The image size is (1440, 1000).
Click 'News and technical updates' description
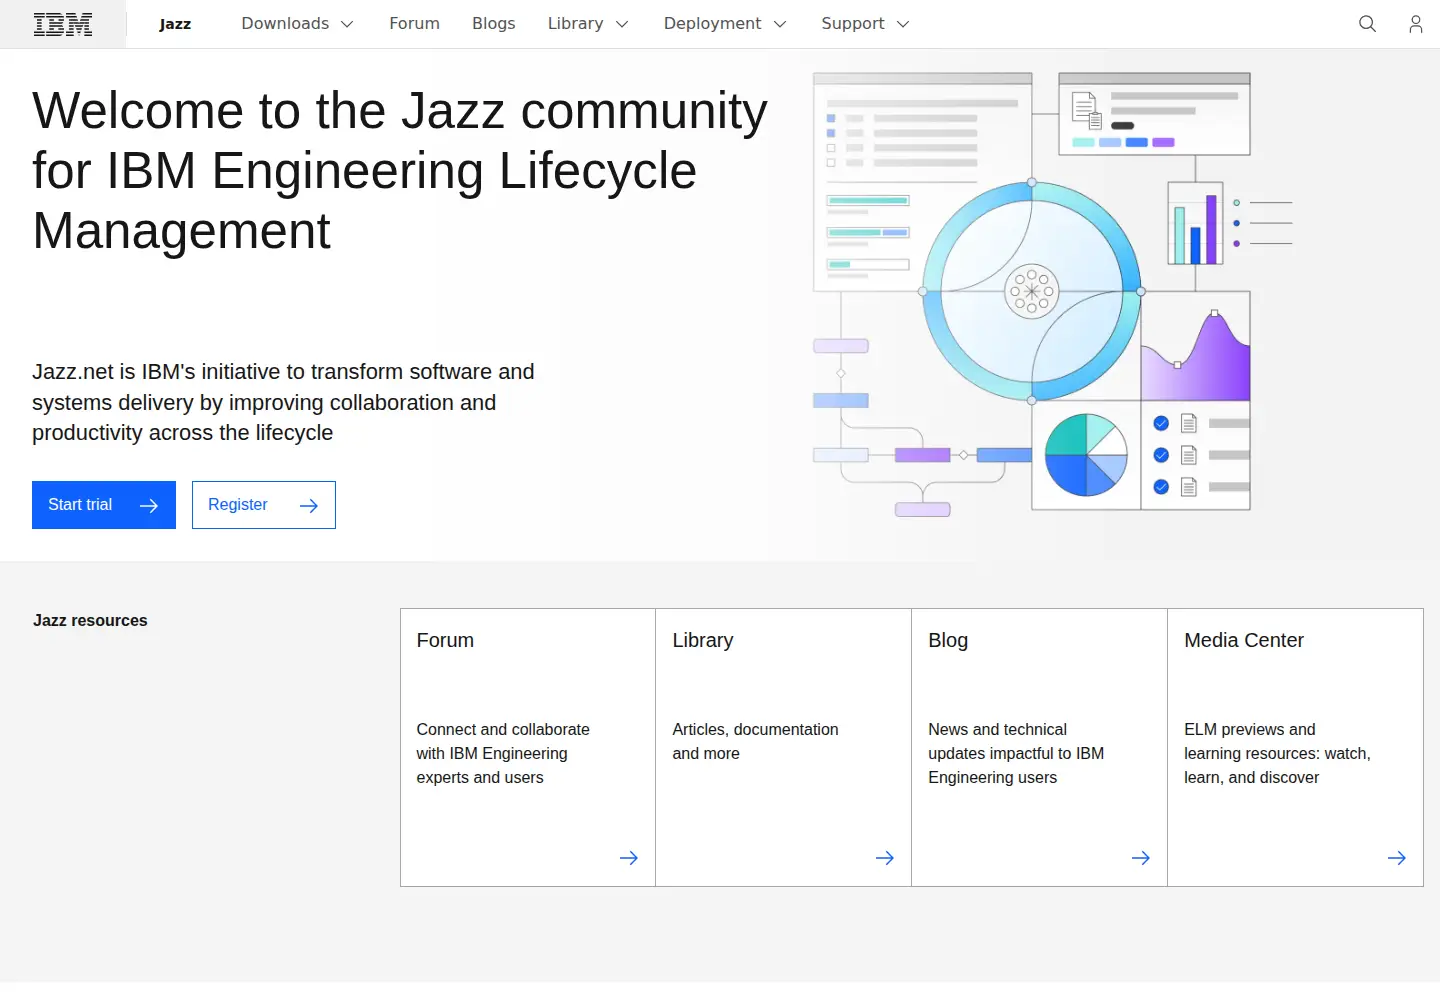click(x=1016, y=753)
